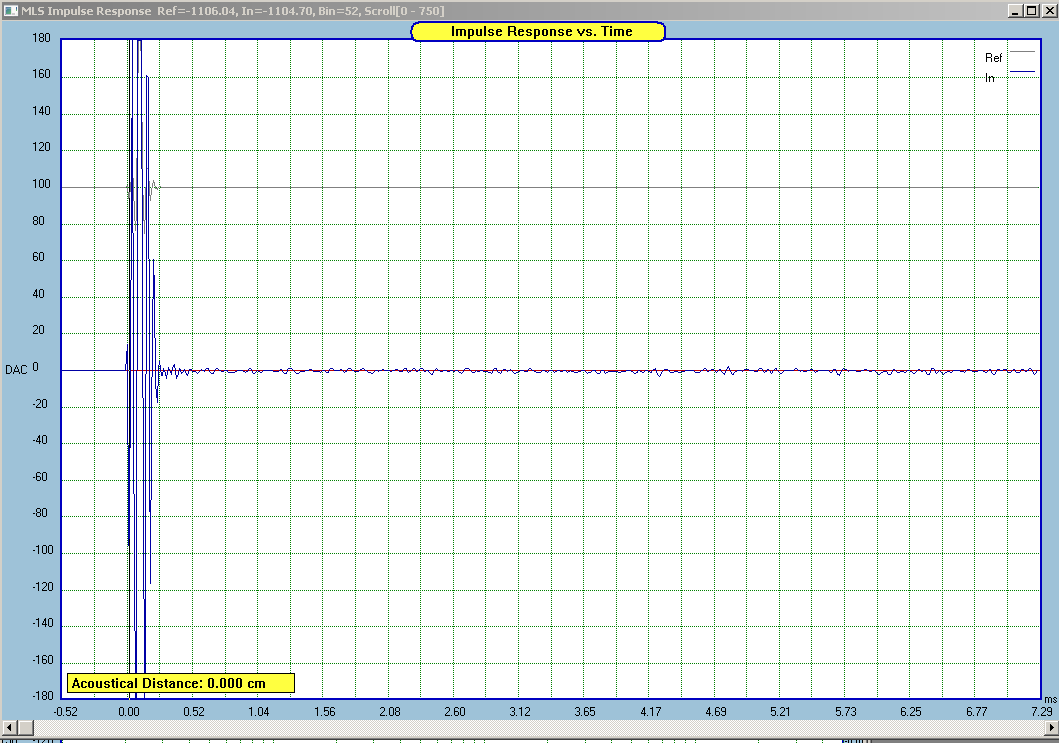1059x743 pixels.
Task: Click the horizontal scrollbar thumb
Action: pyautogui.click(x=26, y=727)
